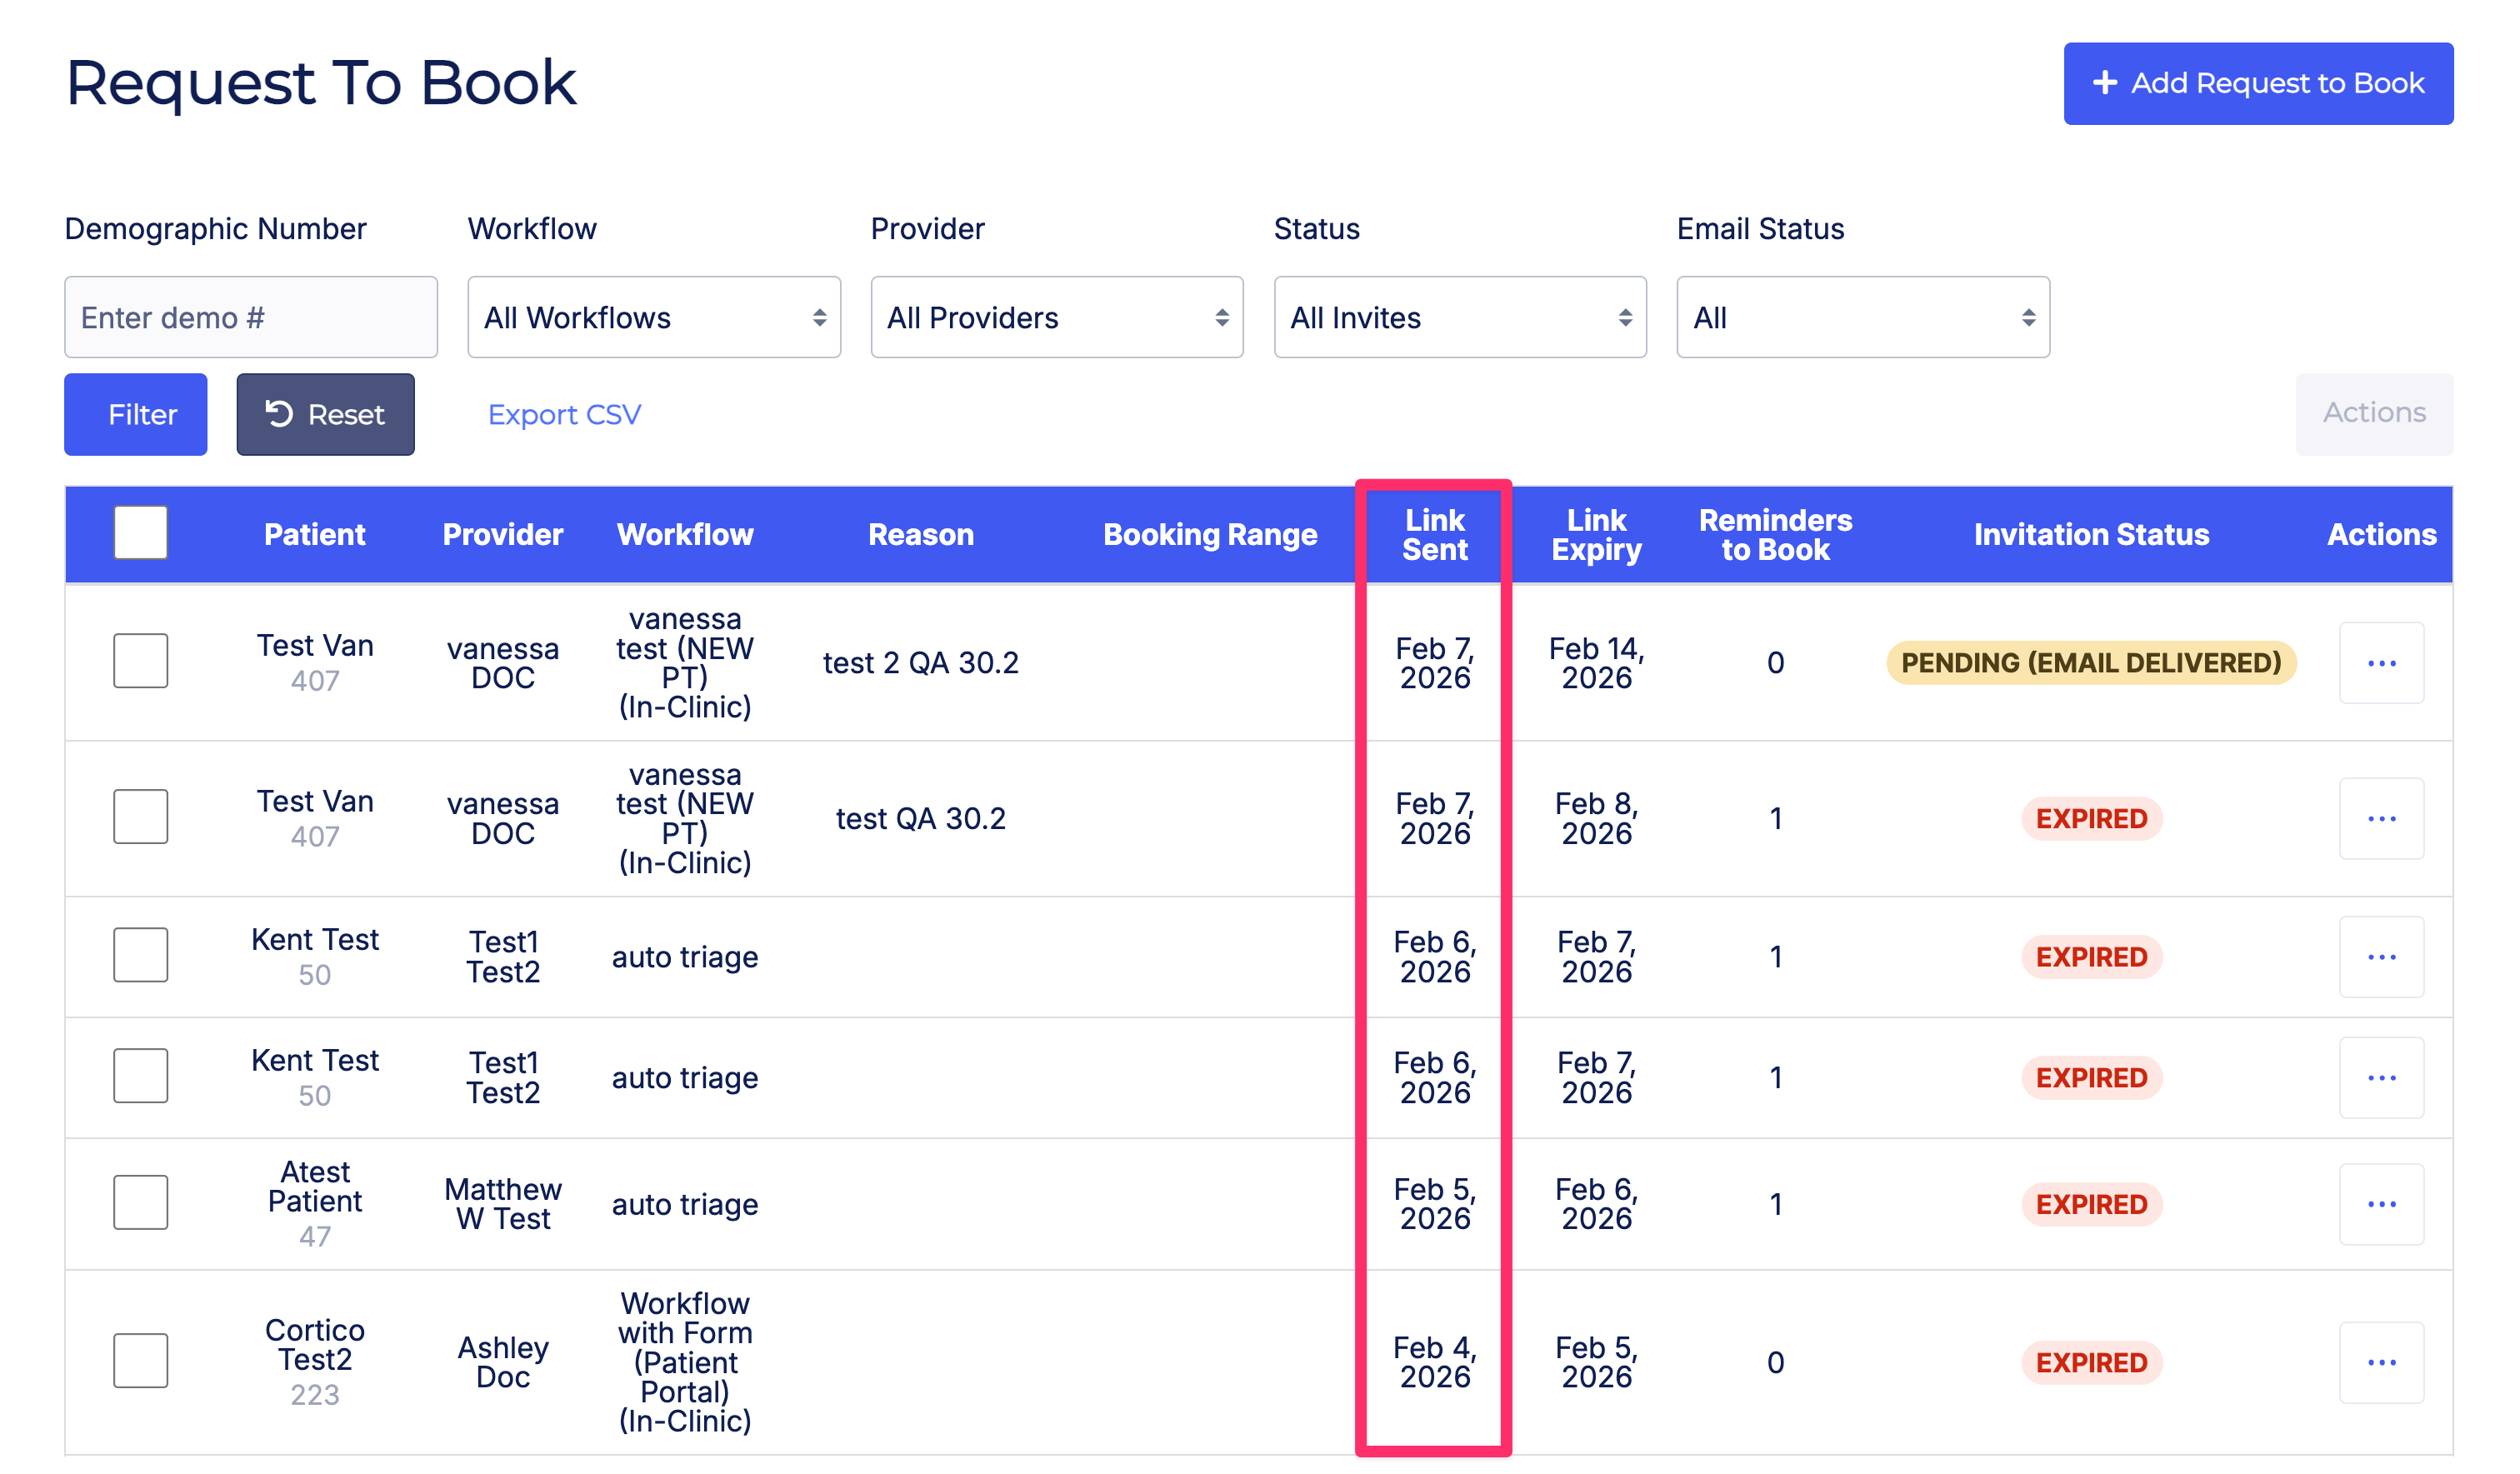Image resolution: width=2520 pixels, height=1474 pixels.
Task: Click the Enter demo # input field
Action: (x=250, y=318)
